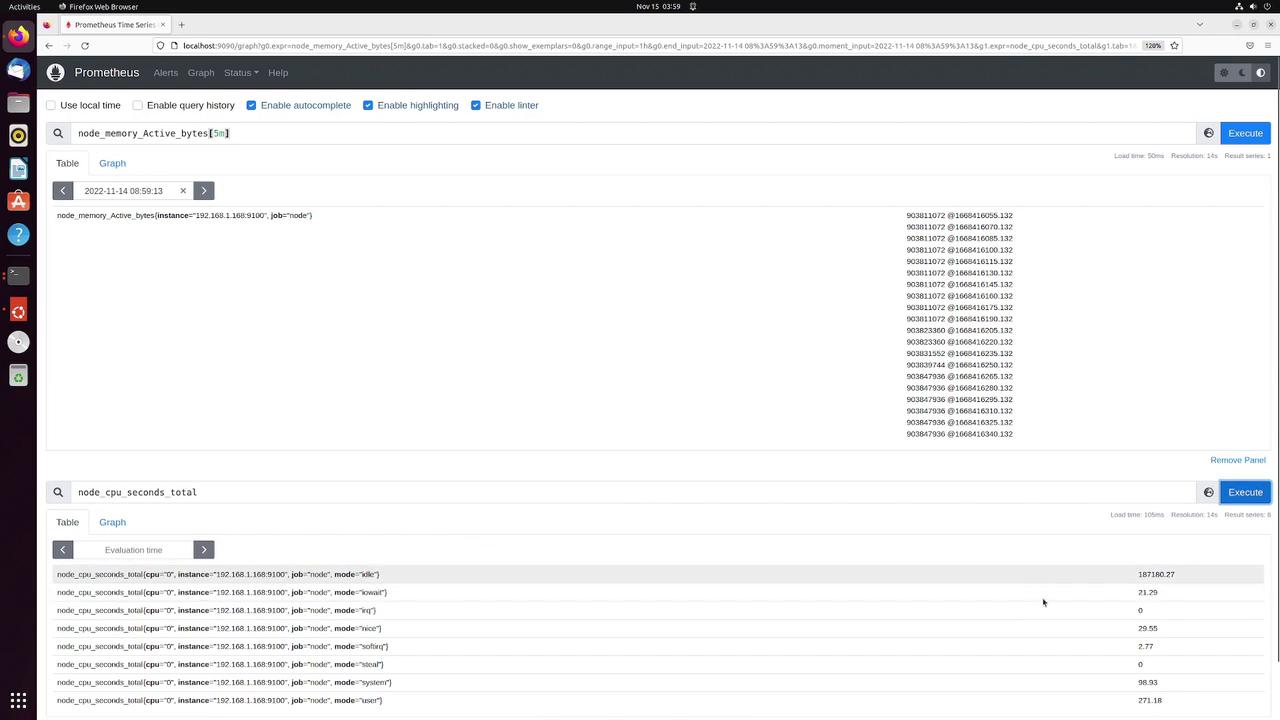This screenshot has width=1280, height=720.
Task: Open the Alerts page in navbar
Action: pyautogui.click(x=166, y=73)
